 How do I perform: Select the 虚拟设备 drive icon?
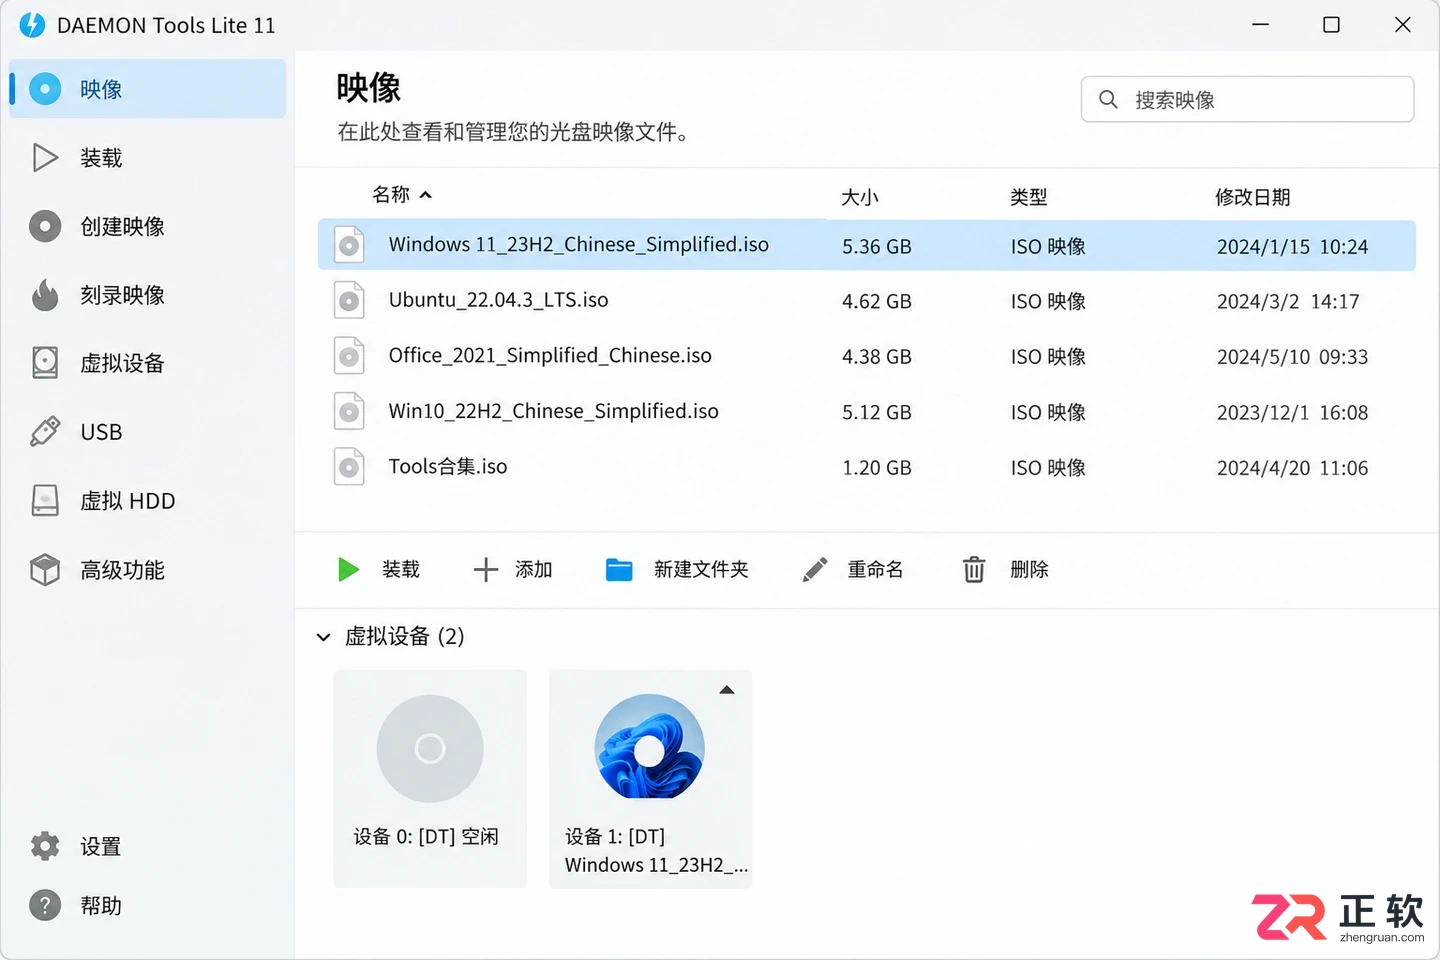tap(45, 363)
